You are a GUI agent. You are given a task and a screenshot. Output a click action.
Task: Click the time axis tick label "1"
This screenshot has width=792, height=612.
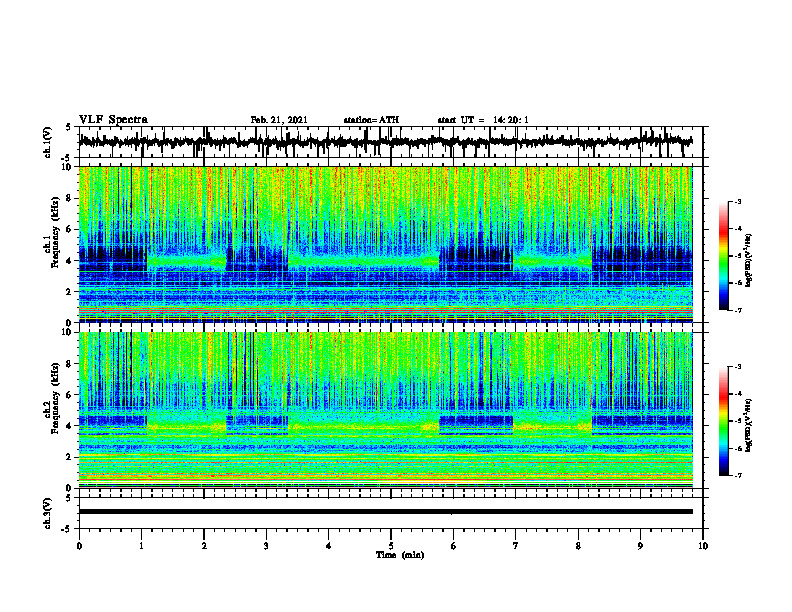tap(141, 546)
